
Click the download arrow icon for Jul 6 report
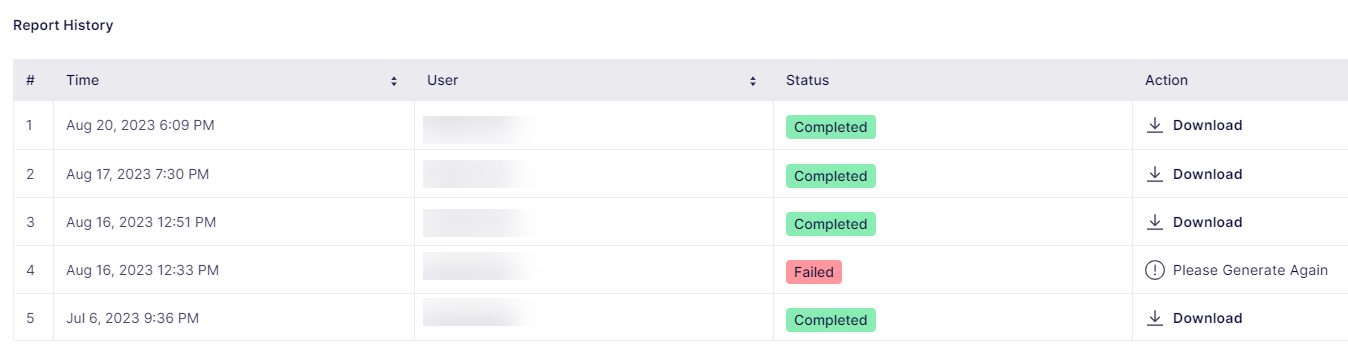(x=1155, y=318)
